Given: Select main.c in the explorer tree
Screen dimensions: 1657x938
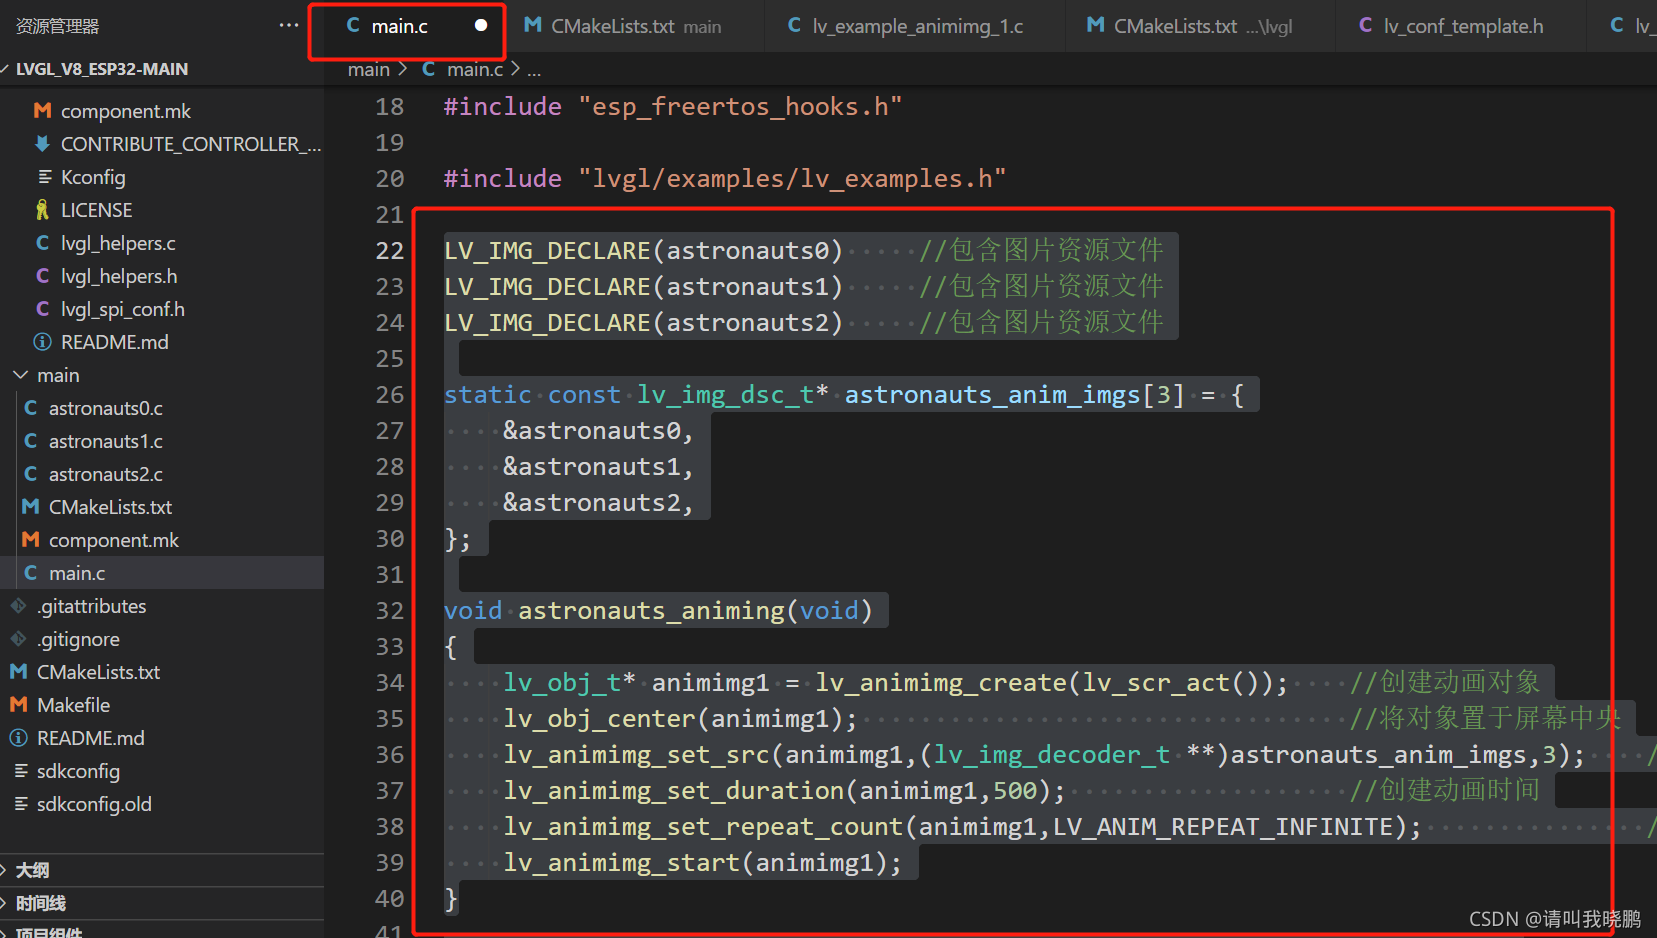Looking at the screenshot, I should click(x=162, y=573).
